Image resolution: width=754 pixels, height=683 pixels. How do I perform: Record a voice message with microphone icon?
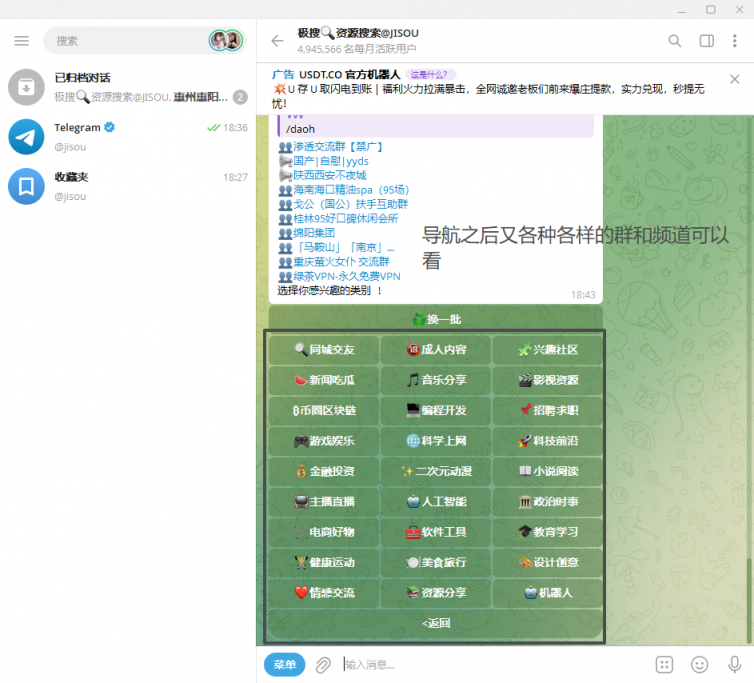734,665
